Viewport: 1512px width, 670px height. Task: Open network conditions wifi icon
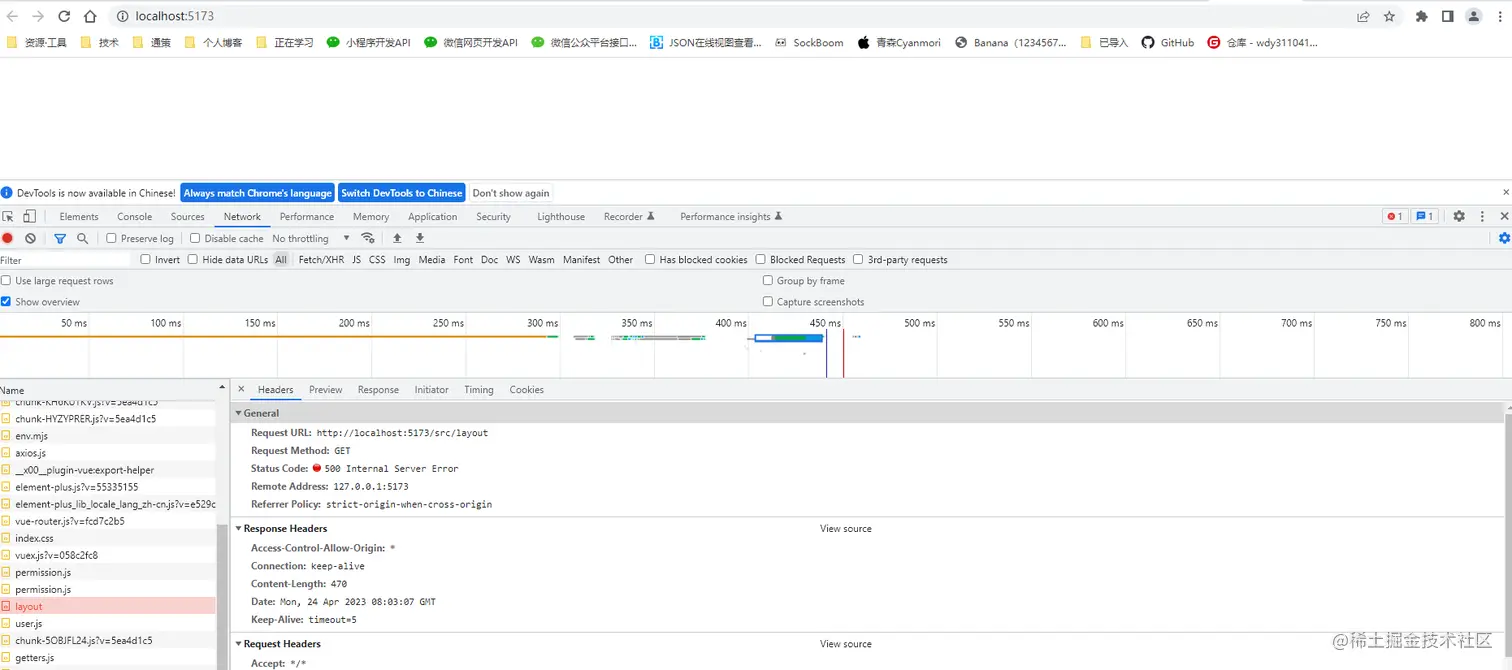point(368,238)
